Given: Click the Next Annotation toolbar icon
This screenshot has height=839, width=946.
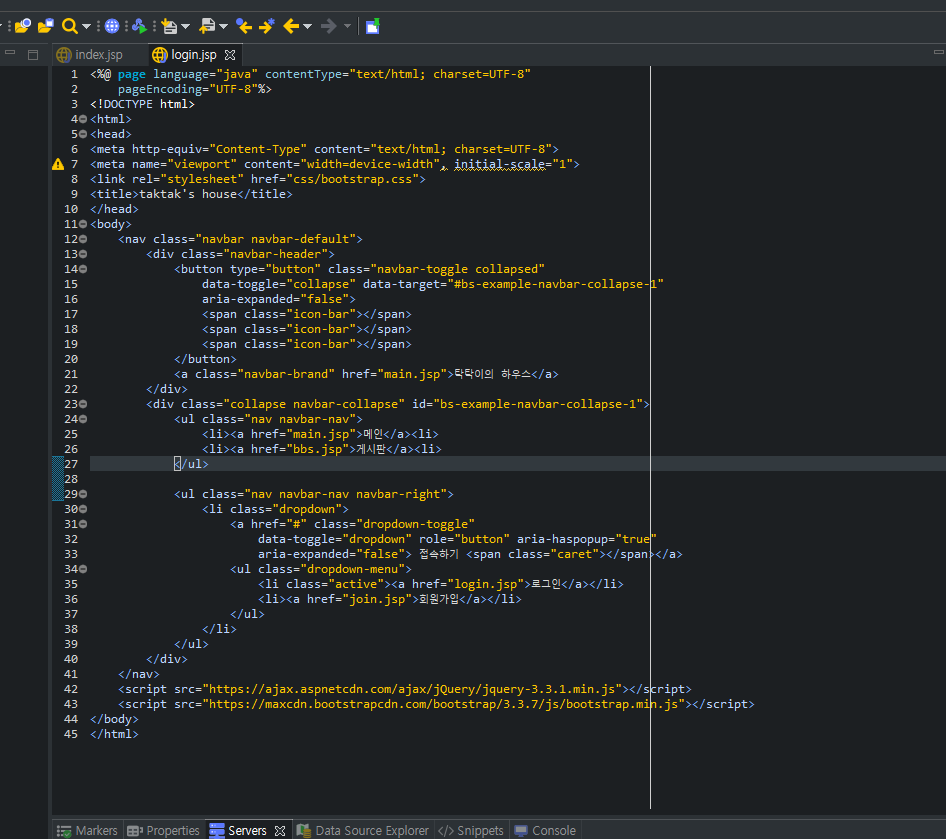Looking at the screenshot, I should coord(170,26).
